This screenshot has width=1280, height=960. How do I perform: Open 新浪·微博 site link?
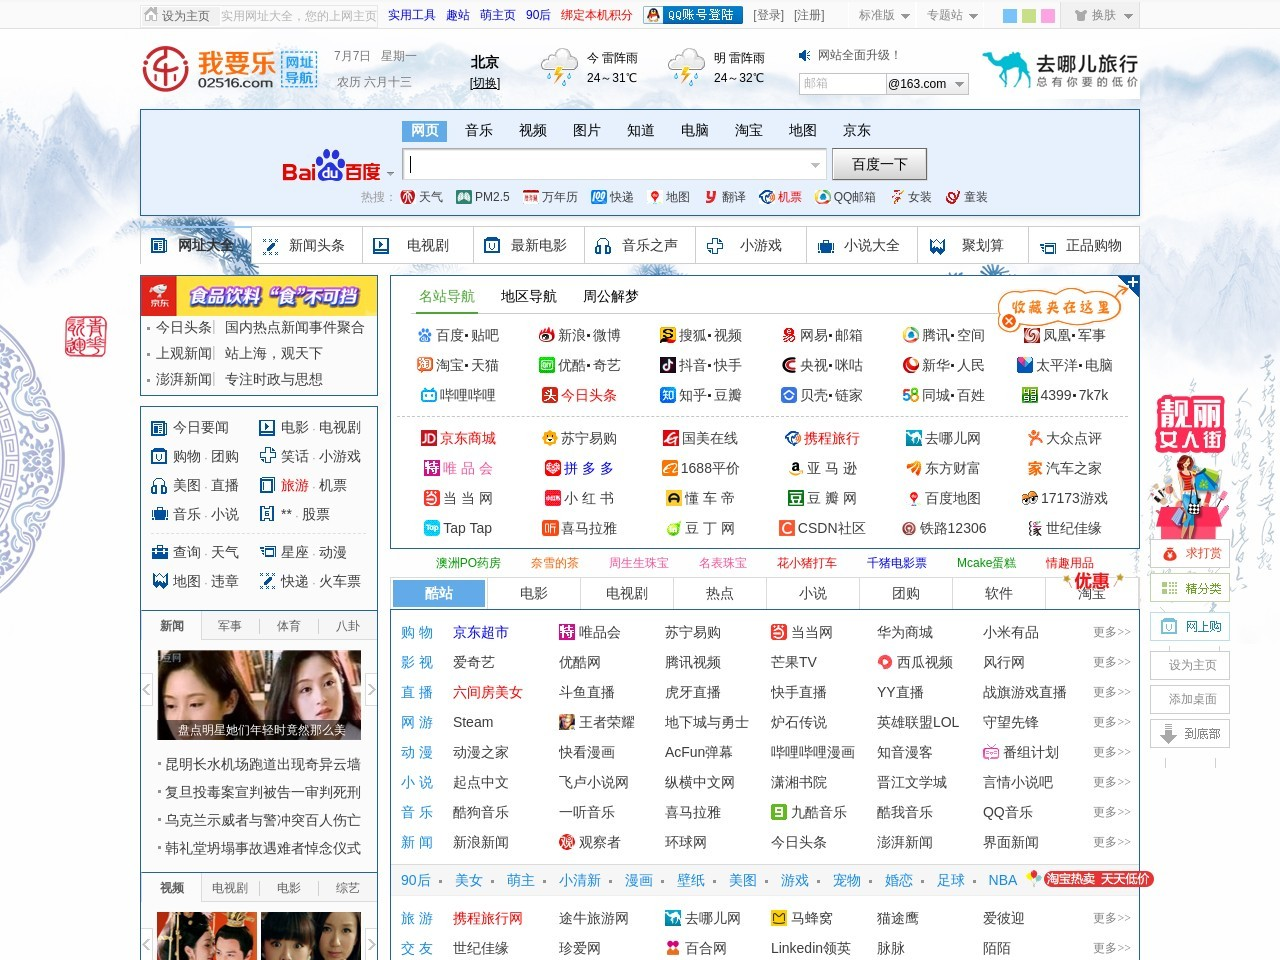click(x=580, y=335)
